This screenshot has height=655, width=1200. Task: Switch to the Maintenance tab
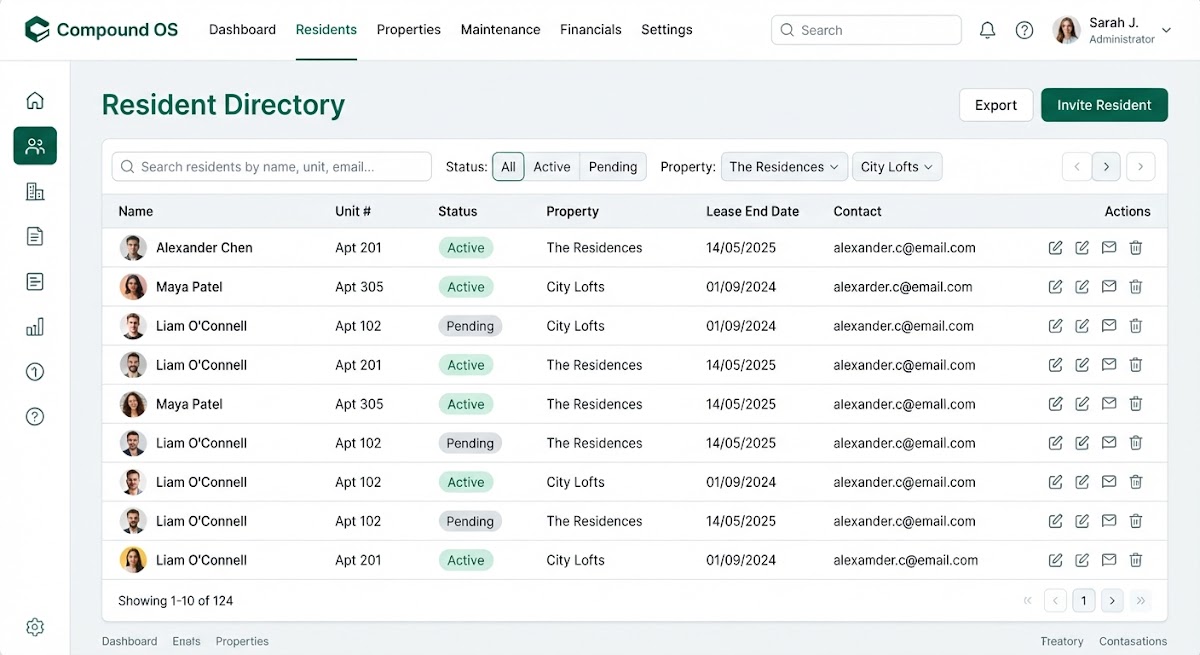click(500, 30)
